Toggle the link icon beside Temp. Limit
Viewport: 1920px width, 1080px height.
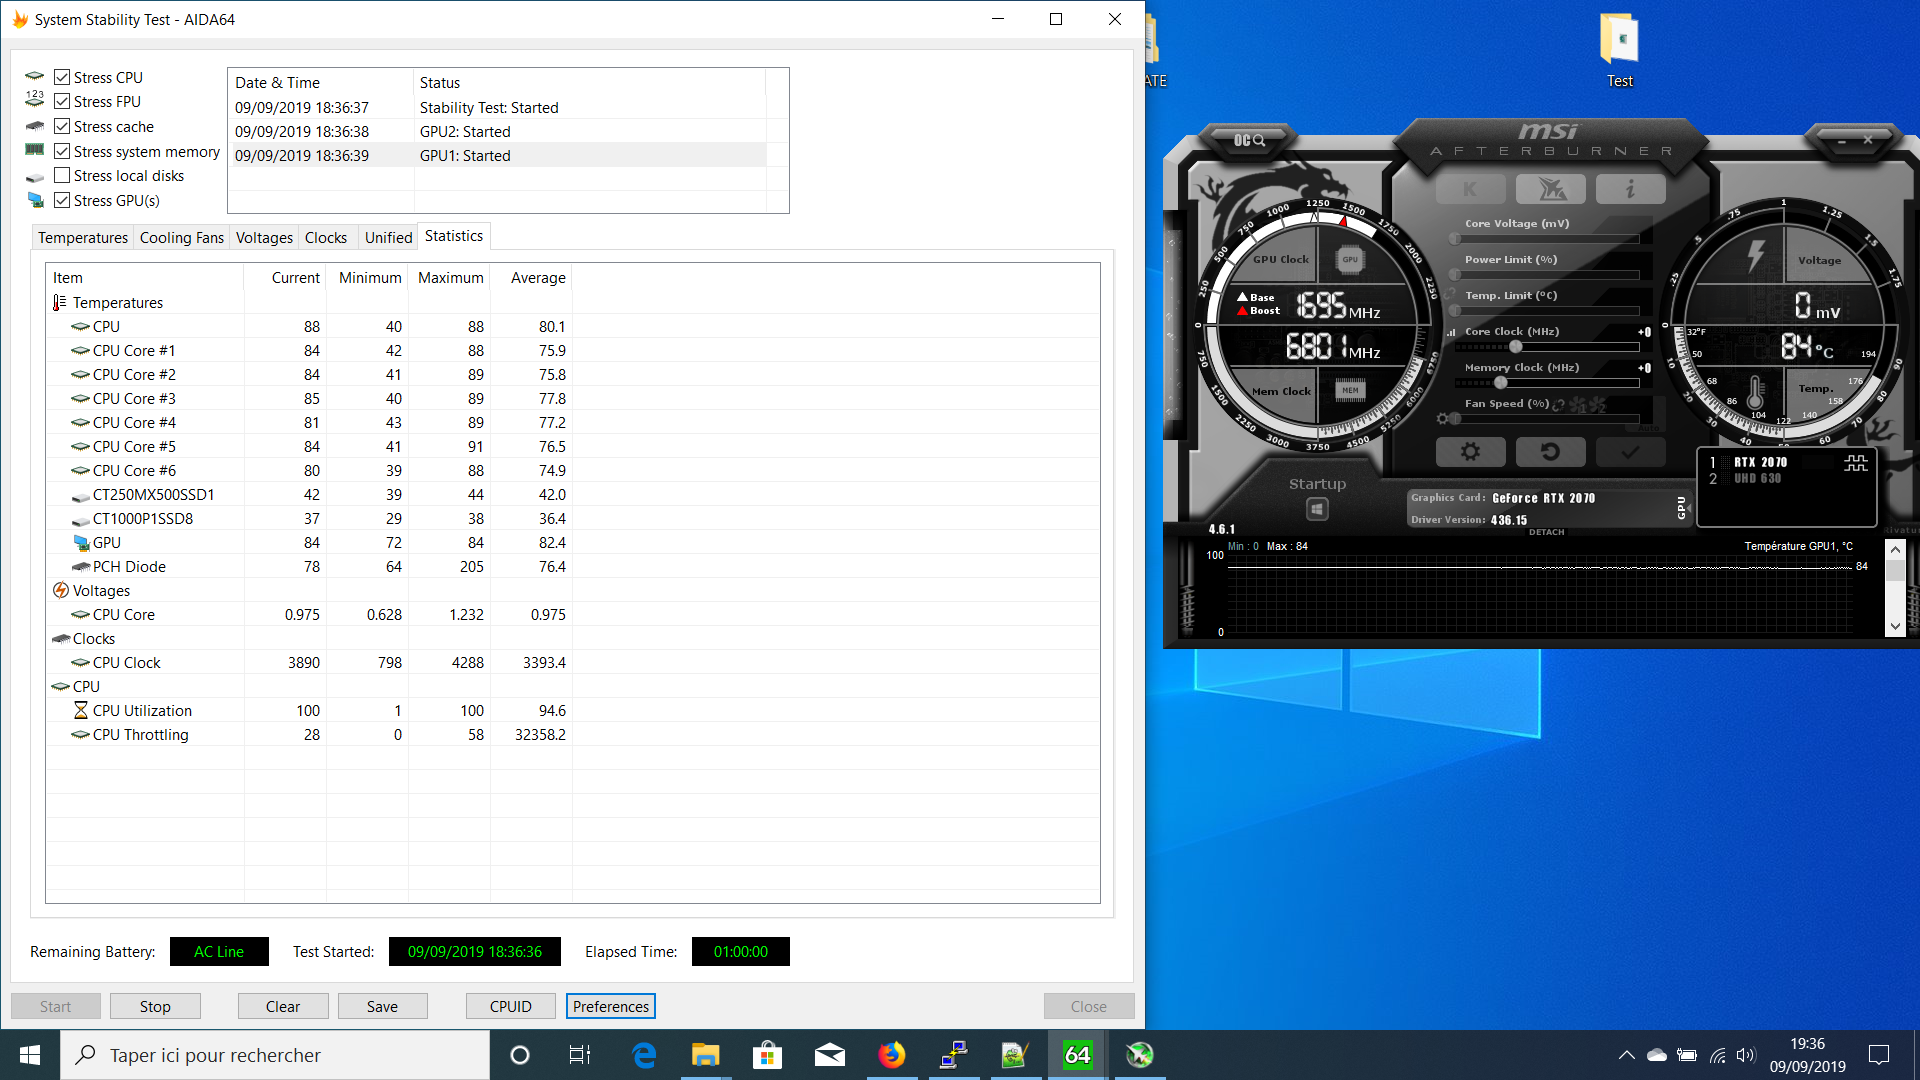pos(1450,294)
